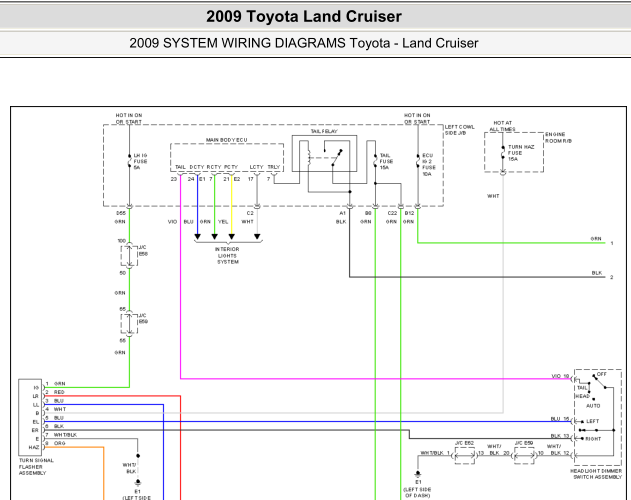Click the DCTY terminal on the ECU
This screenshot has height=500, width=631.
pyautogui.click(x=197, y=167)
